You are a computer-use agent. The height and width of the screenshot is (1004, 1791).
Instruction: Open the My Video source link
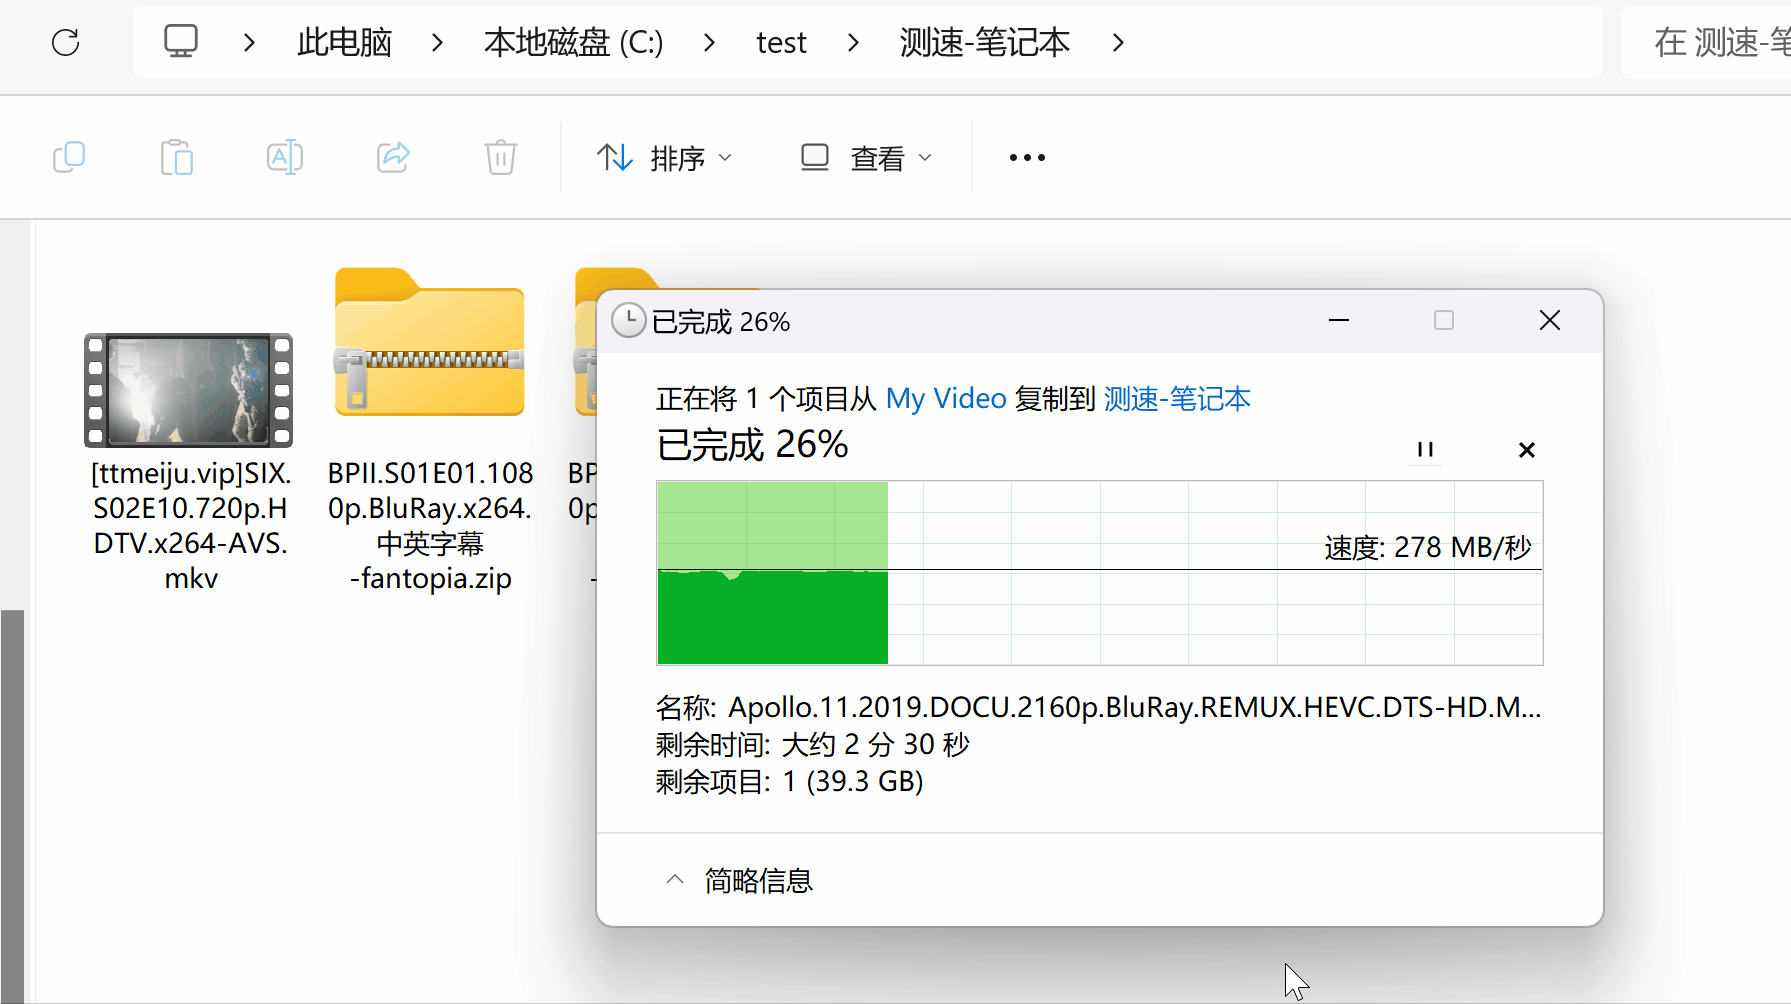946,399
